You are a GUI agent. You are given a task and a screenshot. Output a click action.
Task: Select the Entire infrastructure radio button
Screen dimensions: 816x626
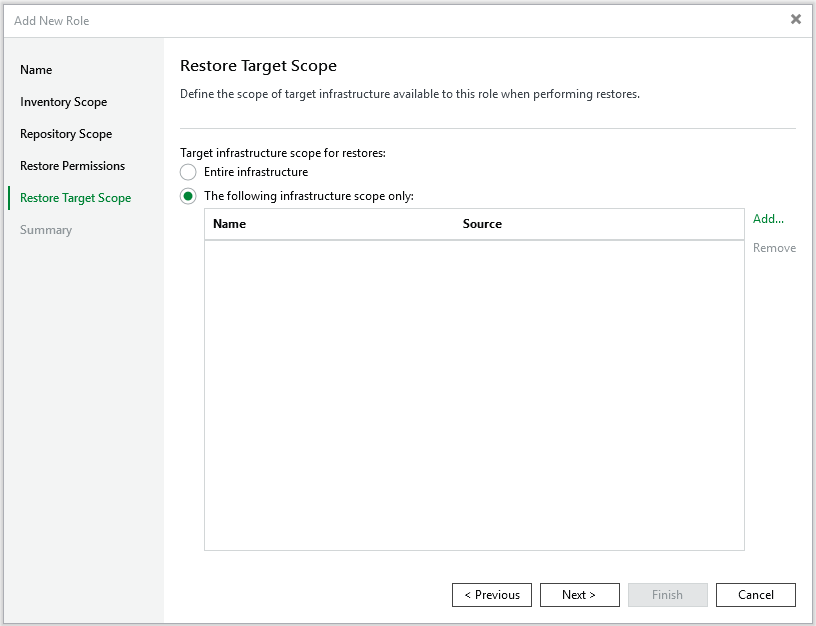(188, 172)
